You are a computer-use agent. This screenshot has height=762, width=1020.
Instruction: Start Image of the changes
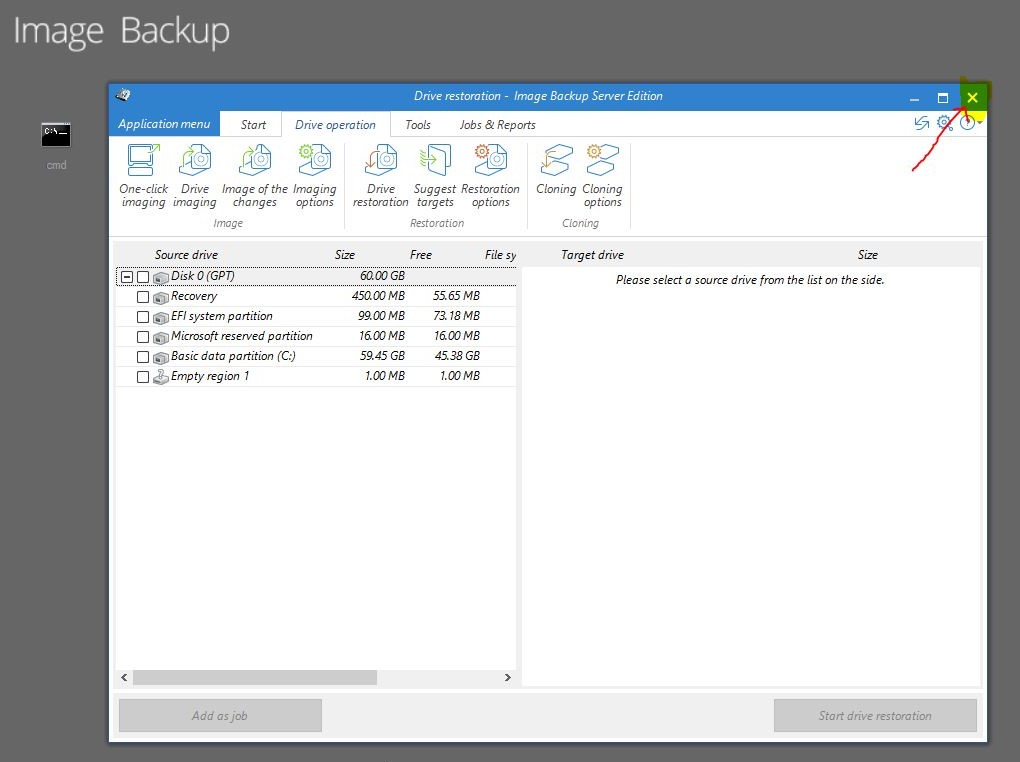tap(254, 176)
